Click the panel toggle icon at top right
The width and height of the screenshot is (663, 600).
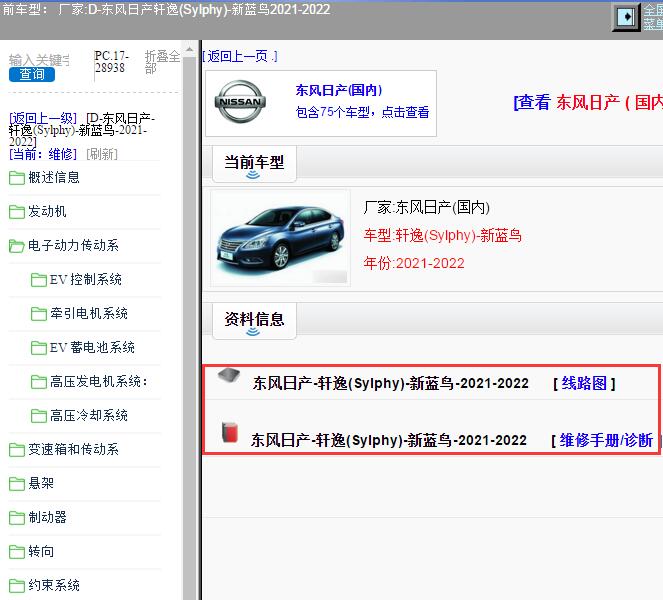click(626, 17)
